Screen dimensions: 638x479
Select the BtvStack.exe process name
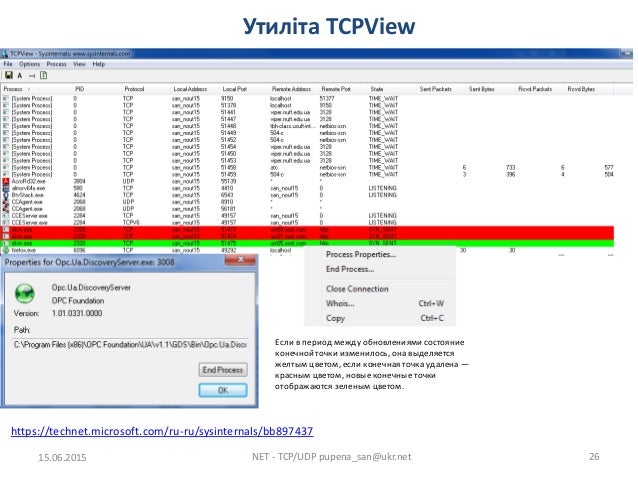click(x=27, y=195)
